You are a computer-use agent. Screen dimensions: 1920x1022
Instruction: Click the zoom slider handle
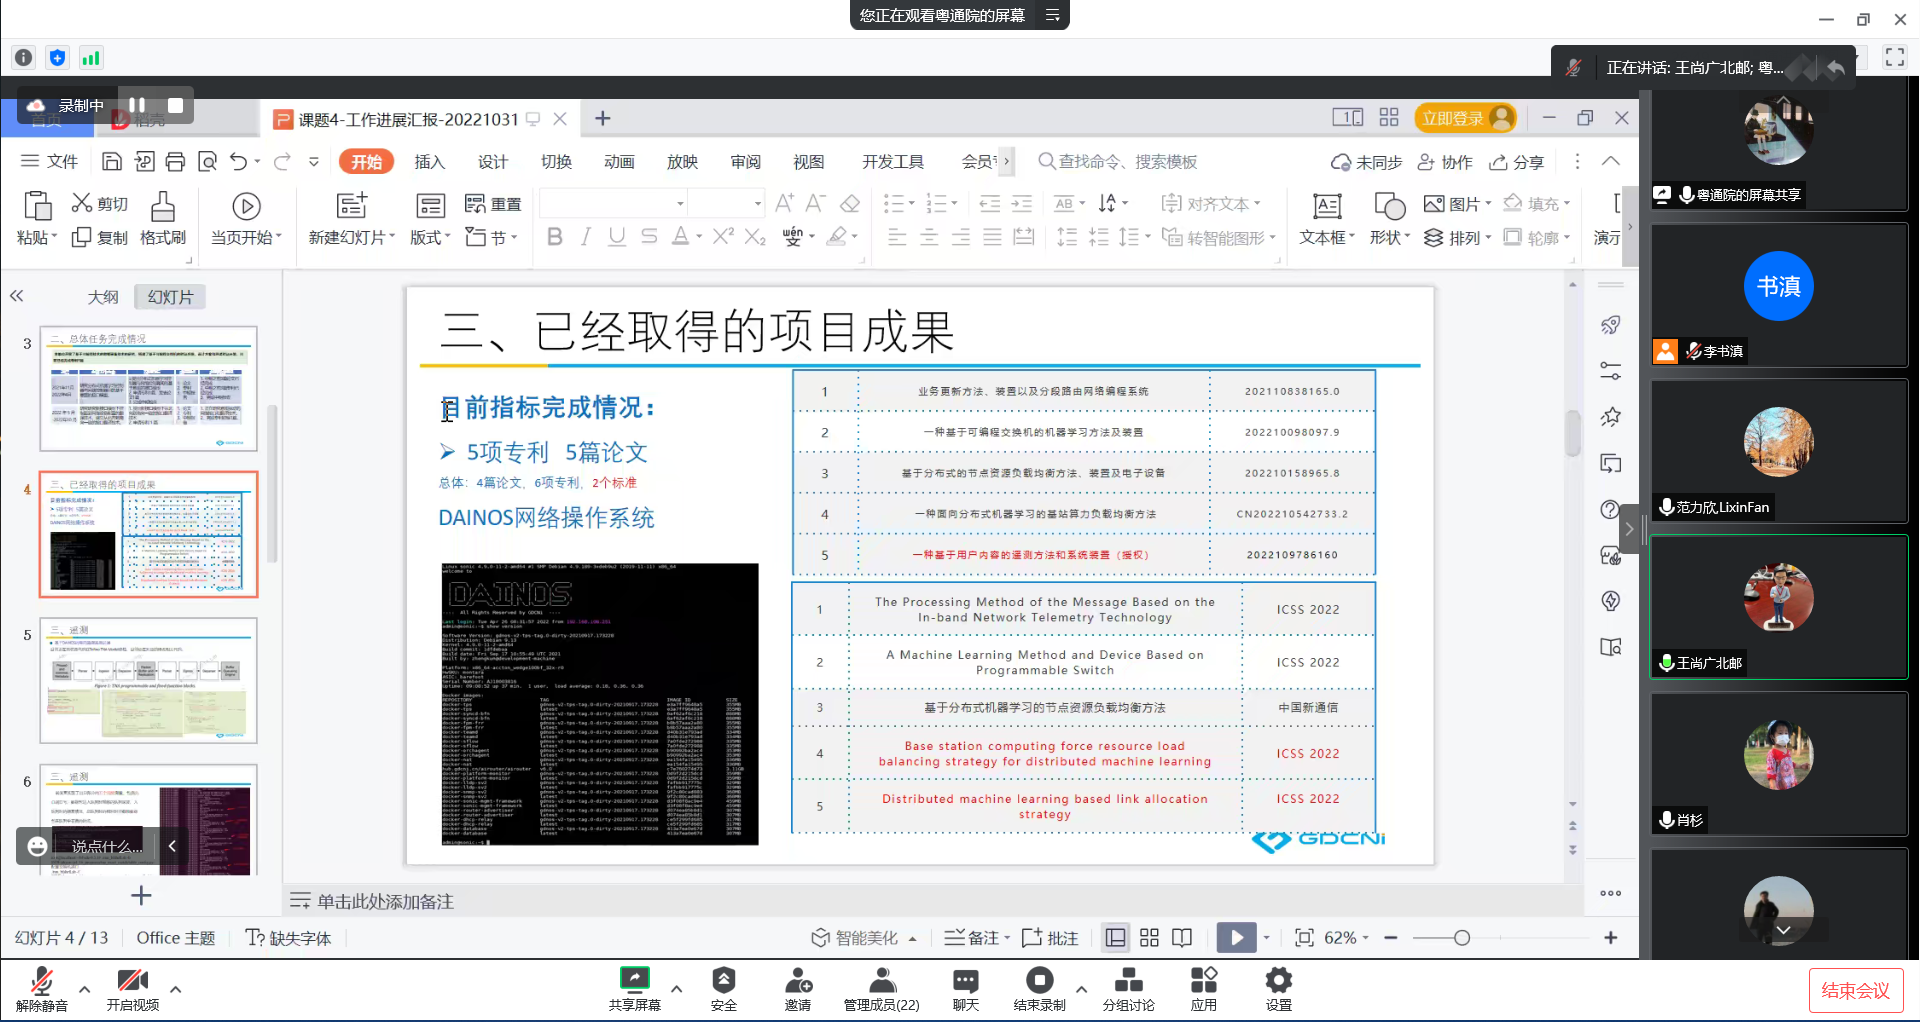(1462, 938)
